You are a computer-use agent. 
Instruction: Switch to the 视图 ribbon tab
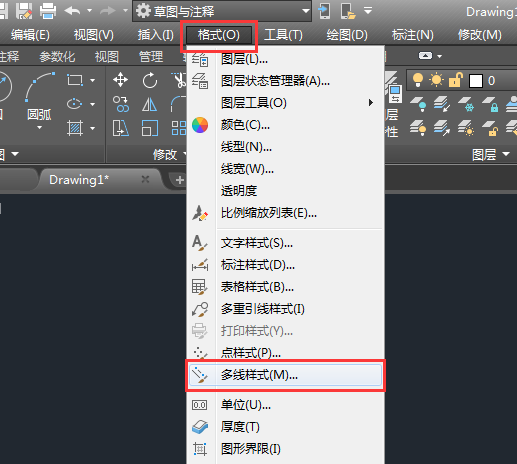point(107,57)
